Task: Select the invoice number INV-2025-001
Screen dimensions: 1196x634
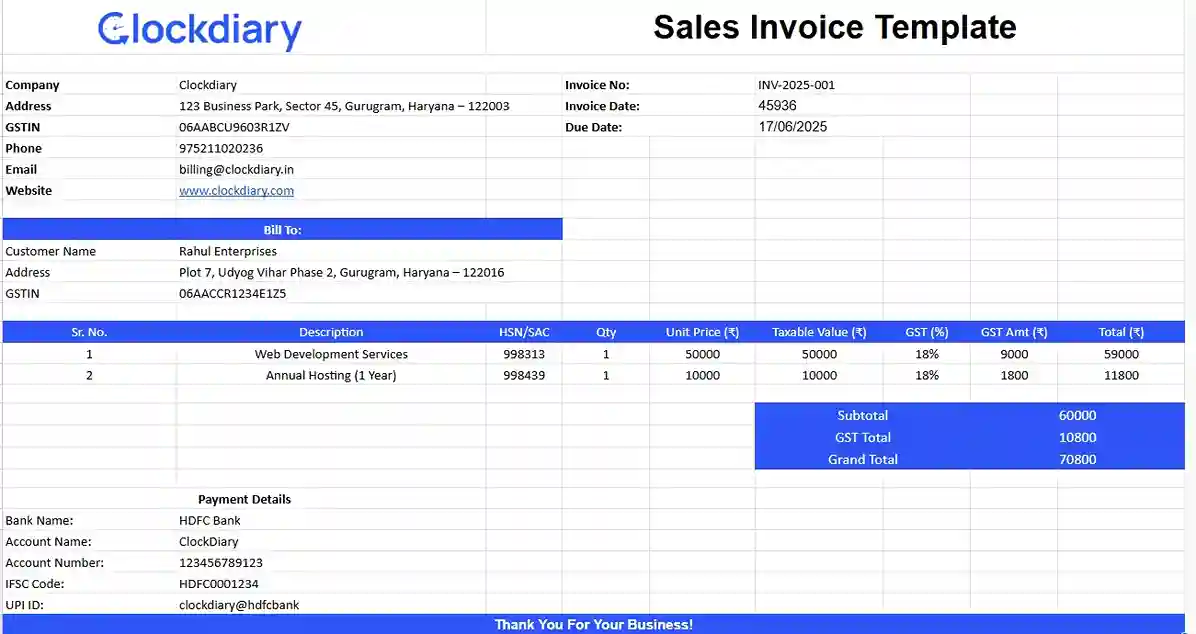Action: point(796,85)
